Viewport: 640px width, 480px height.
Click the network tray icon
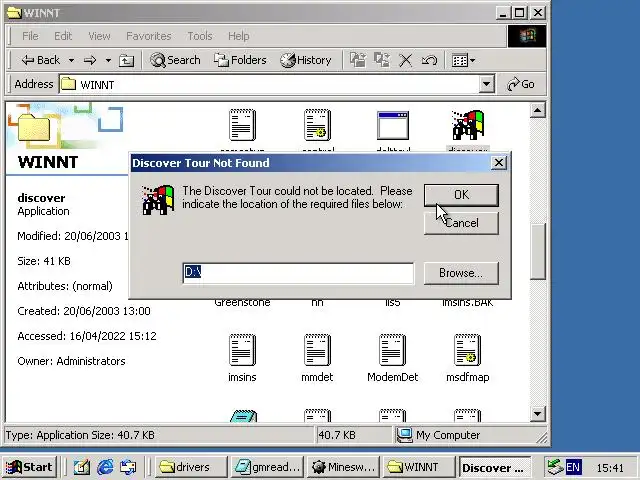pos(555,467)
